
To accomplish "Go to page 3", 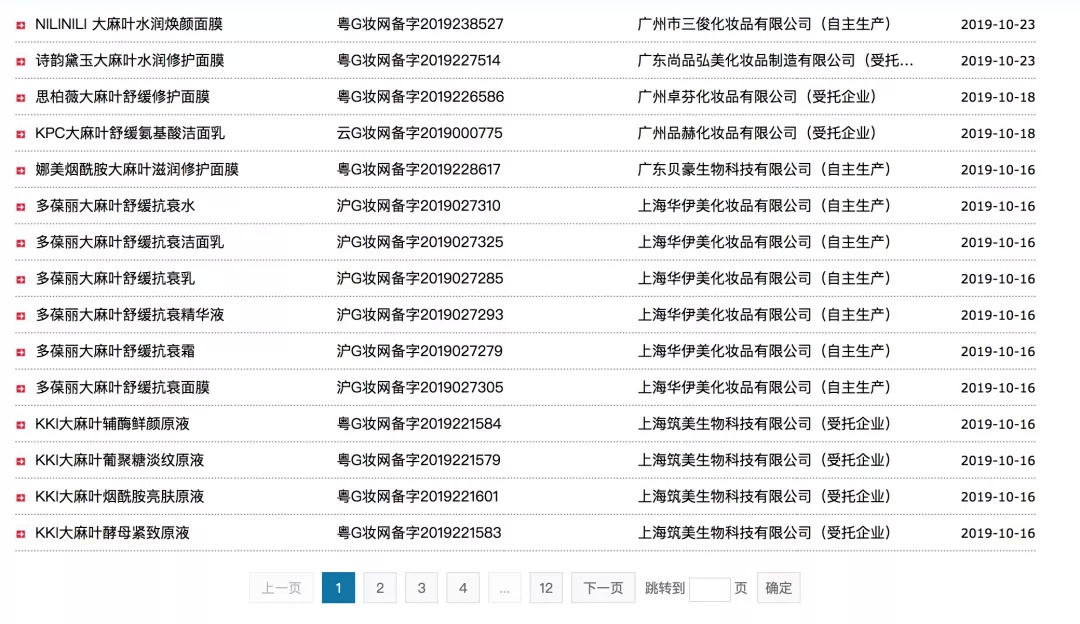I will point(422,588).
